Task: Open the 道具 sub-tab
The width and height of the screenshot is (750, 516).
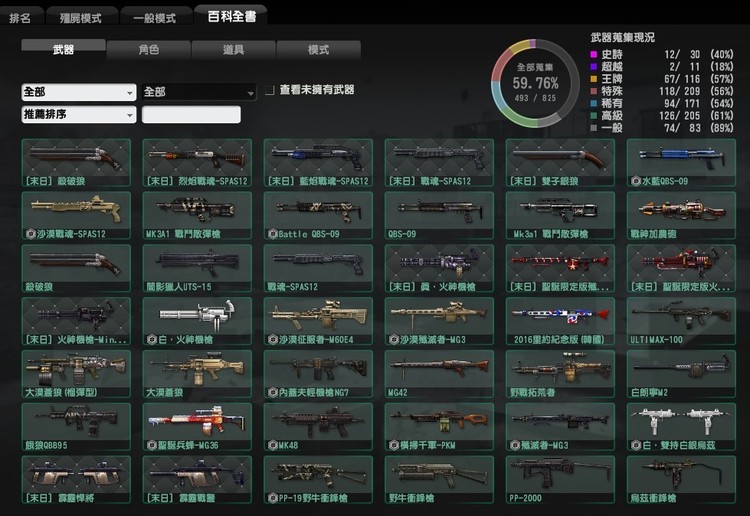Action: [x=233, y=50]
